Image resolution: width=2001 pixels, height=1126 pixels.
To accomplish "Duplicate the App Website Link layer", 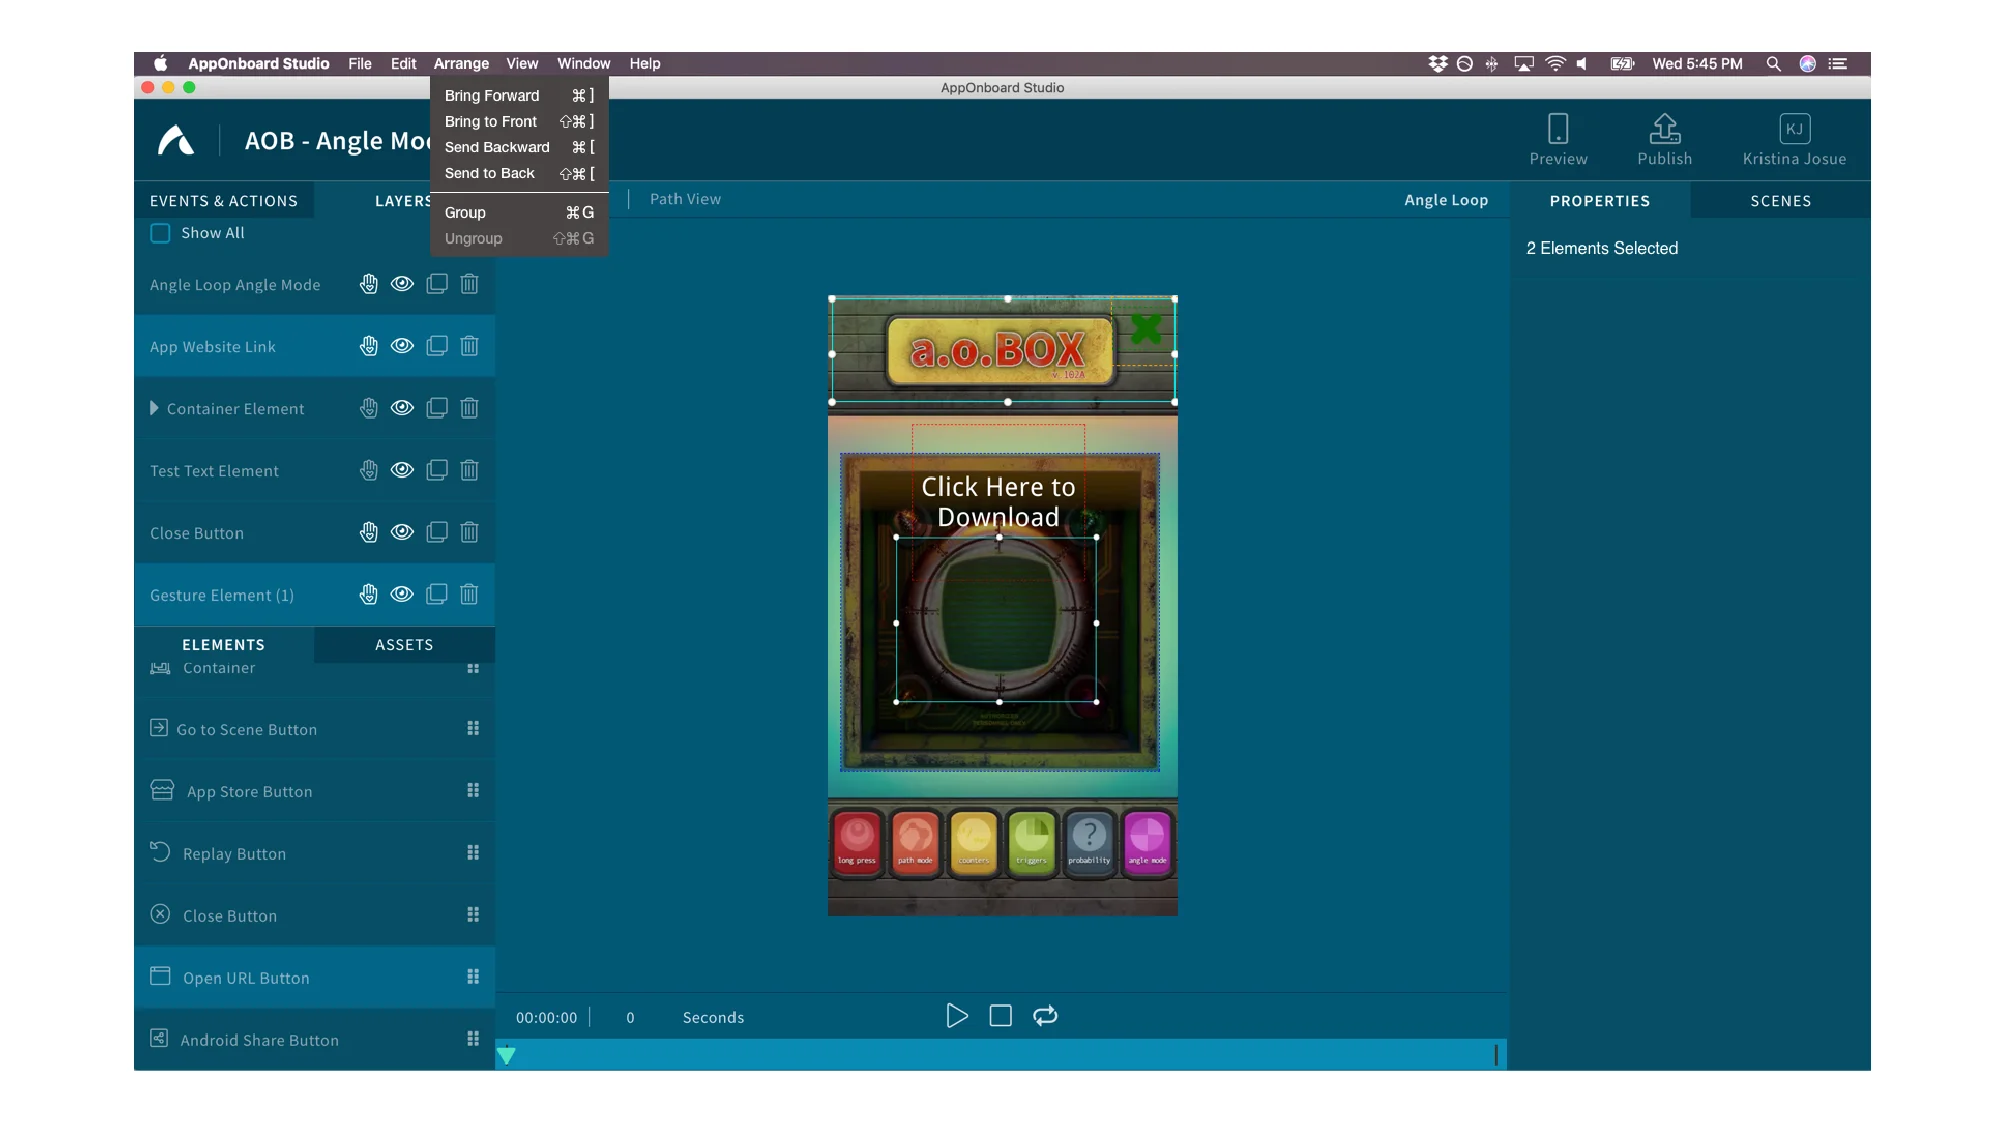I will [437, 347].
